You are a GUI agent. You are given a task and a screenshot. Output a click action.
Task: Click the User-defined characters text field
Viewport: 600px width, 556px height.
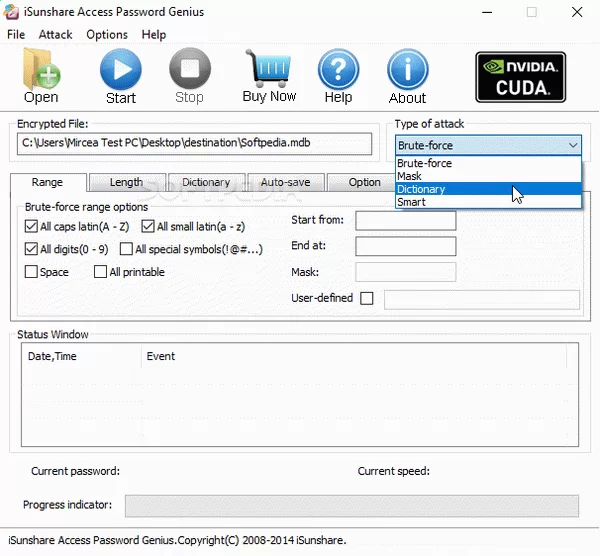coord(482,299)
